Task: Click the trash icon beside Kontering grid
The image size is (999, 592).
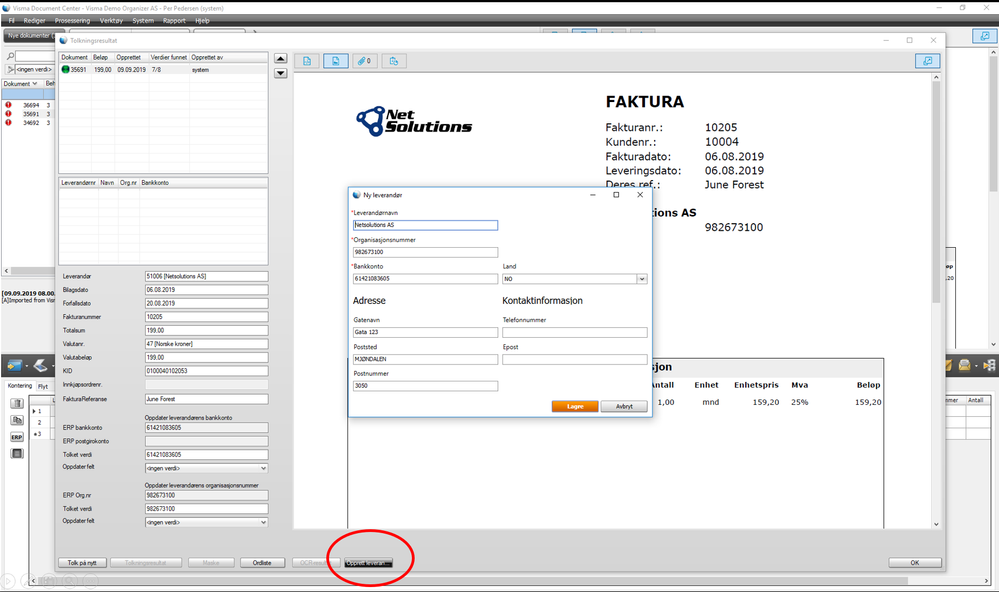Action: pyautogui.click(x=17, y=403)
